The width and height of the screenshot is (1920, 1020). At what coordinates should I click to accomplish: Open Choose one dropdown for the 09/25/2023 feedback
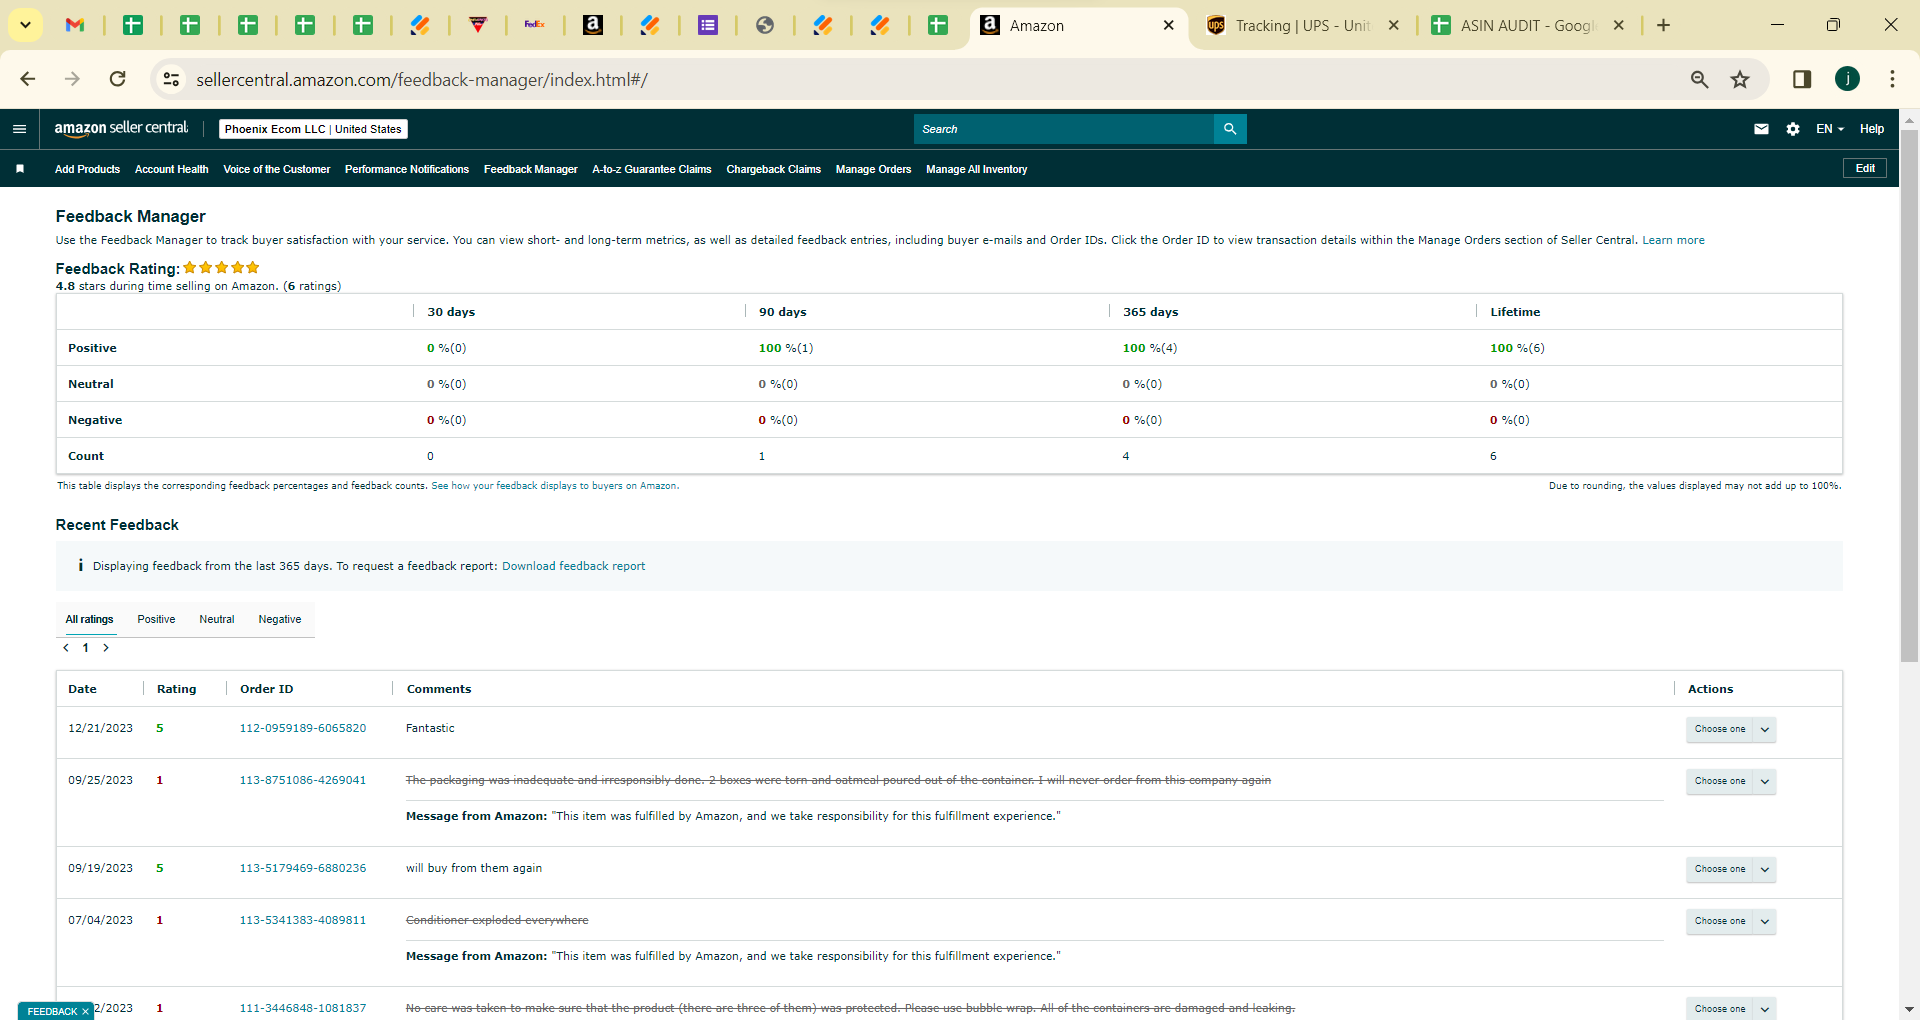tap(1731, 781)
